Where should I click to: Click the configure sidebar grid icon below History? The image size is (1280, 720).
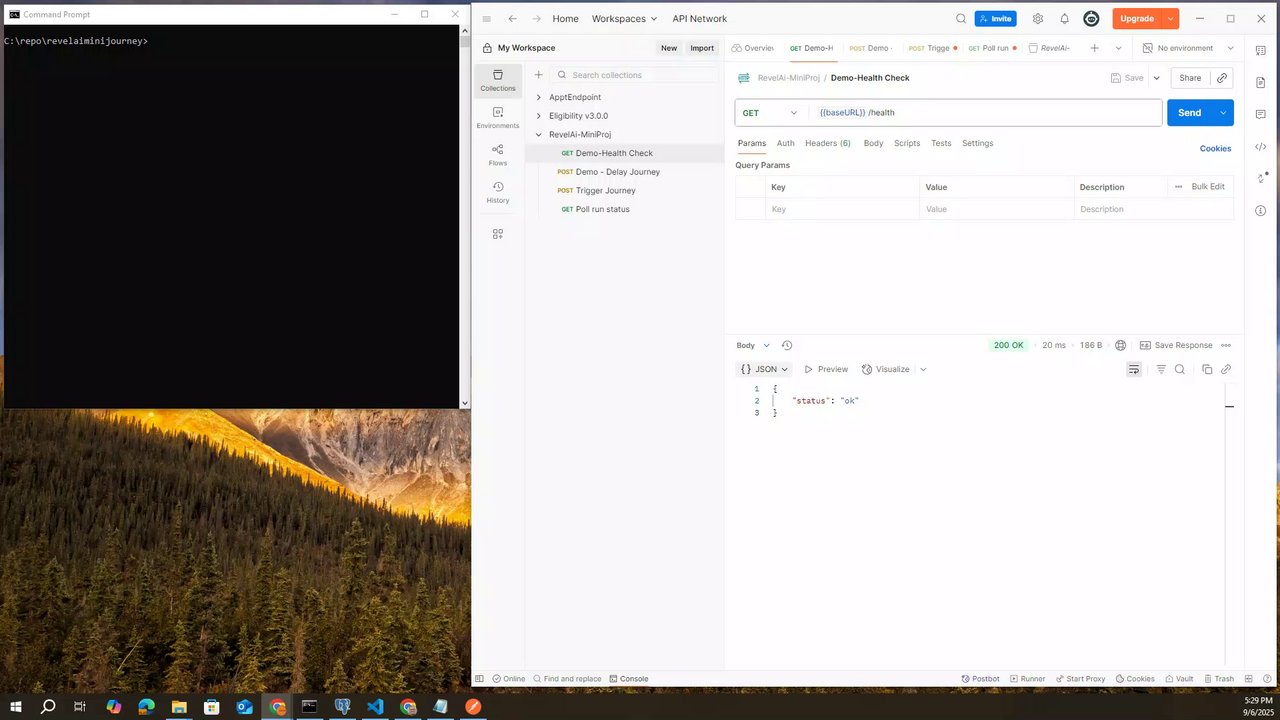pos(498,234)
